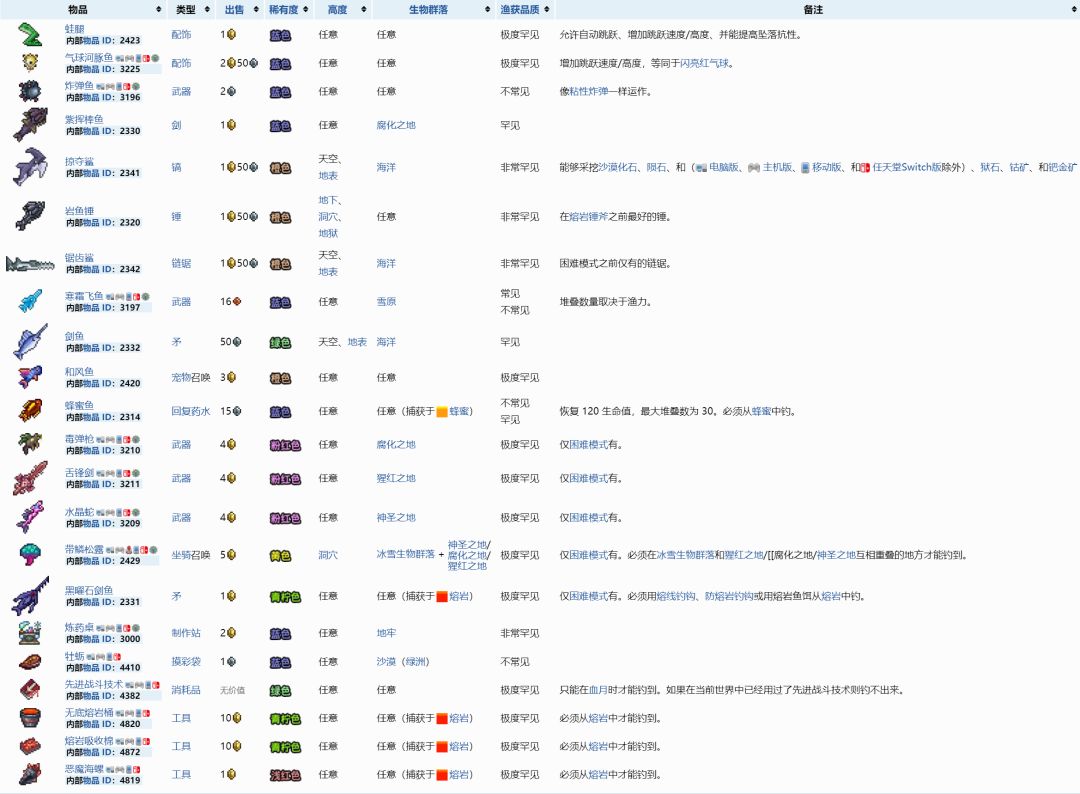Click the 岩鱼锤 rockfish hammer icon
This screenshot has height=794, width=1080.
tap(30, 216)
